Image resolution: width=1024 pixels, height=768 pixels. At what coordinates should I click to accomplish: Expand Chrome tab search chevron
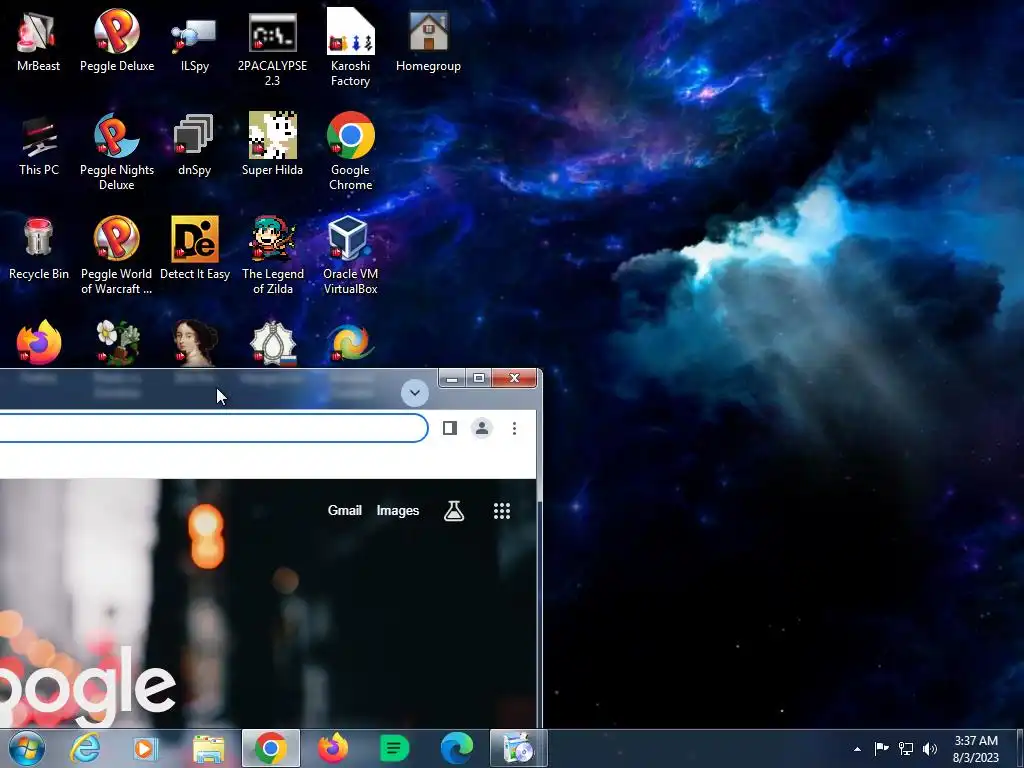[415, 392]
